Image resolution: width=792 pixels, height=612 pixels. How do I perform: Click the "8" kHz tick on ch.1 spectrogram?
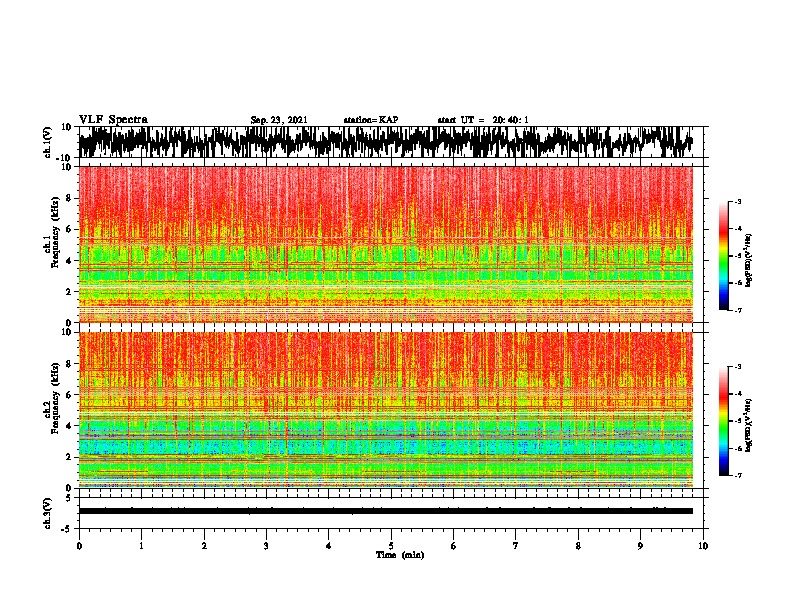pos(69,198)
